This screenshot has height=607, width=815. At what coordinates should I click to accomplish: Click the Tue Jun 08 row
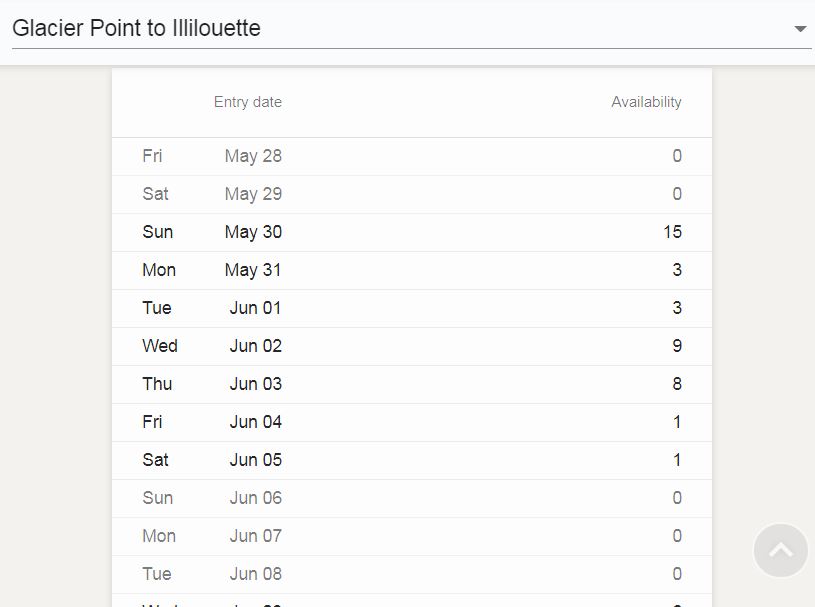412,574
